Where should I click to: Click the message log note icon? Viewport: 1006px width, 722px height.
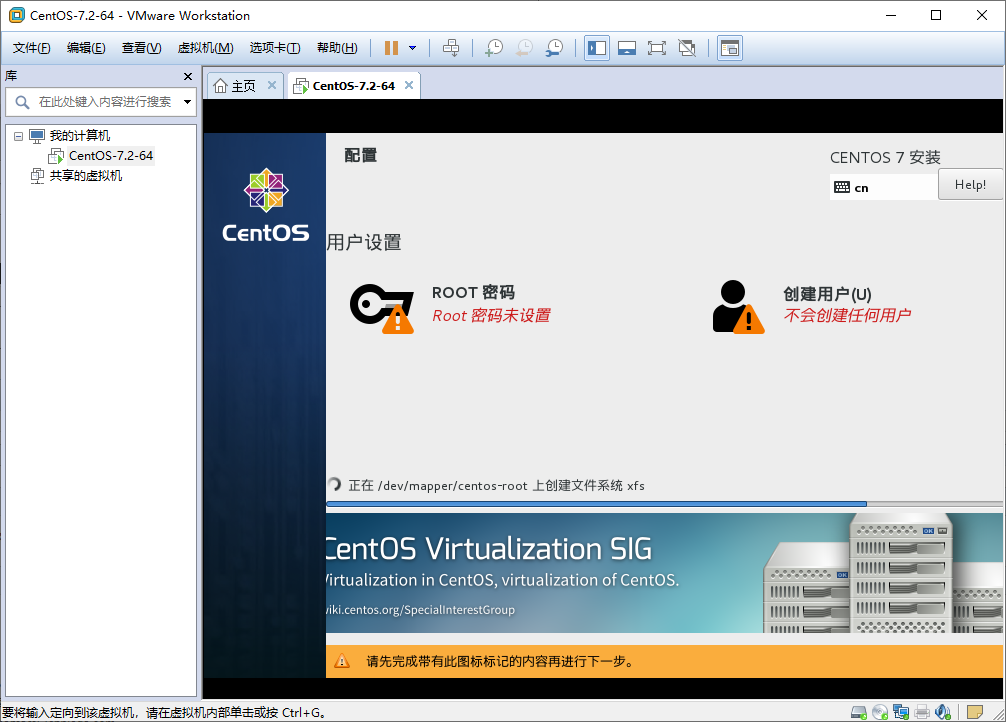[975, 712]
